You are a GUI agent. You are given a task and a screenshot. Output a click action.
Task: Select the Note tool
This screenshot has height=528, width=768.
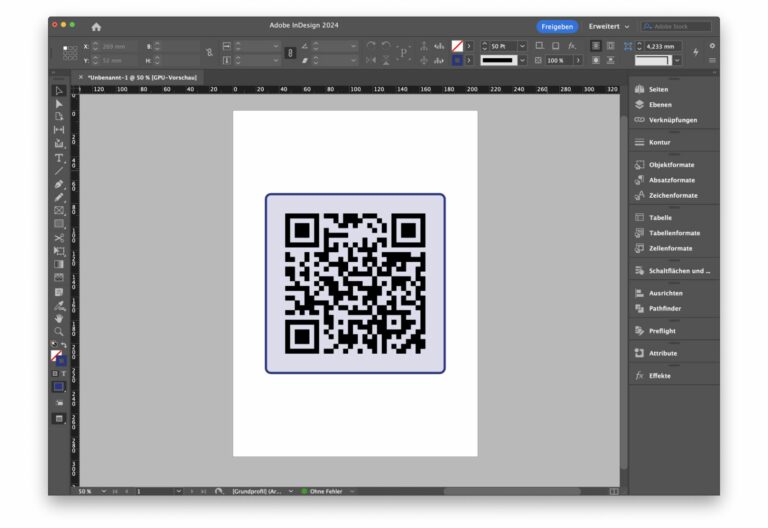point(59,292)
